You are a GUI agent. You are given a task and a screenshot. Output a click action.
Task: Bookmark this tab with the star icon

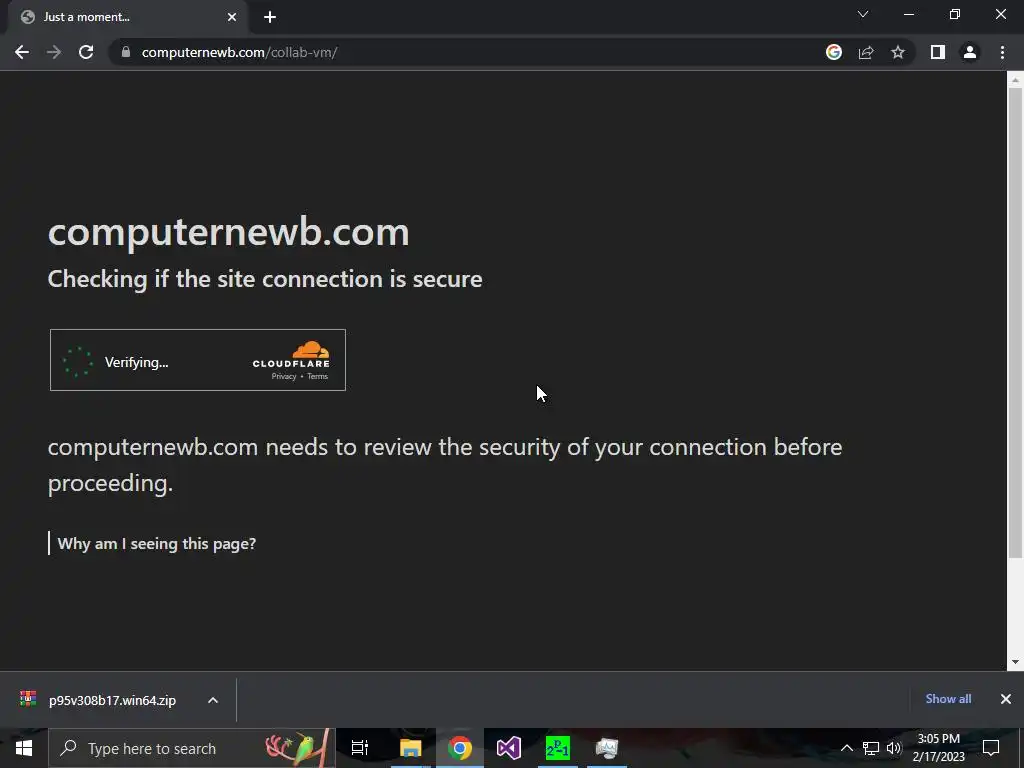pyautogui.click(x=898, y=52)
